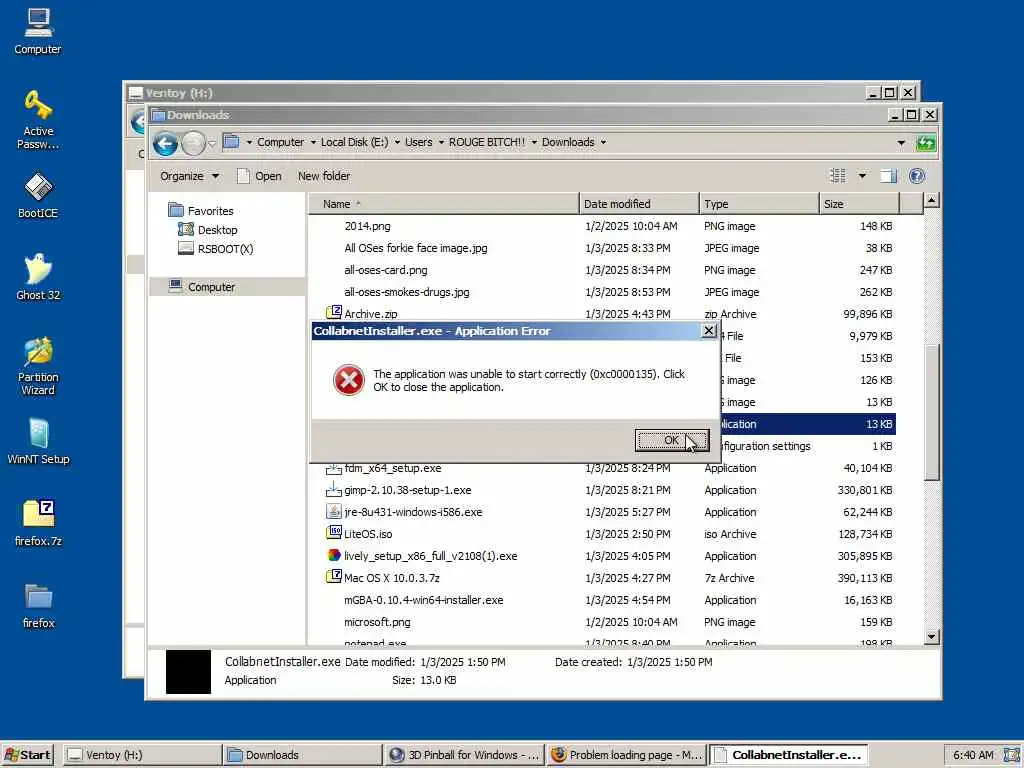
Task: Click the Back arrow in Downloads window
Action: click(165, 143)
